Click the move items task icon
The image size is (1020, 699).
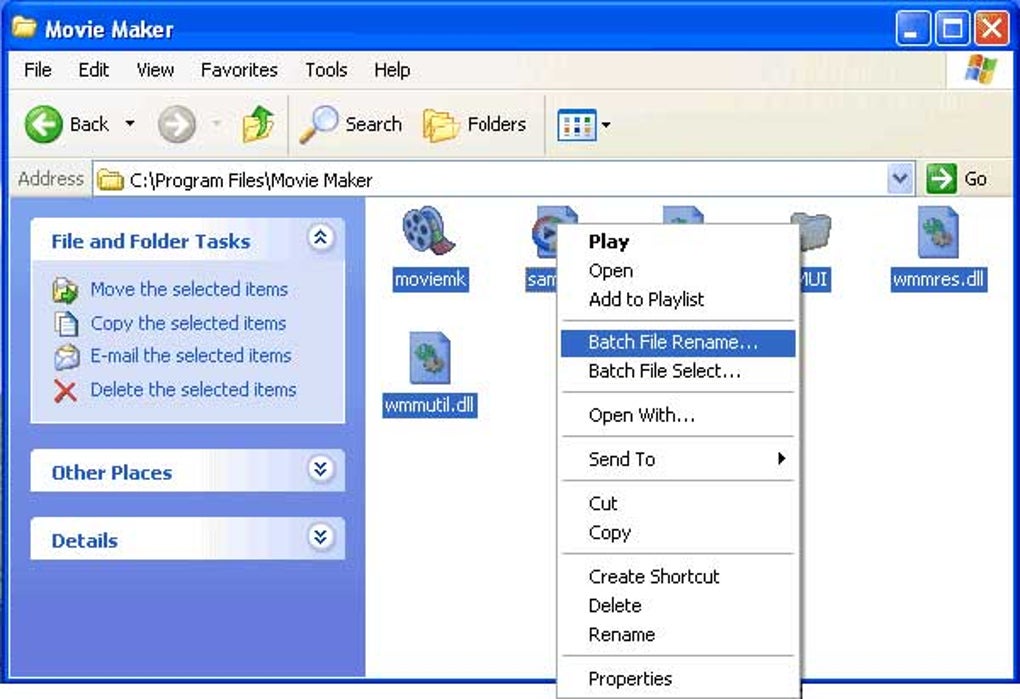tap(66, 290)
